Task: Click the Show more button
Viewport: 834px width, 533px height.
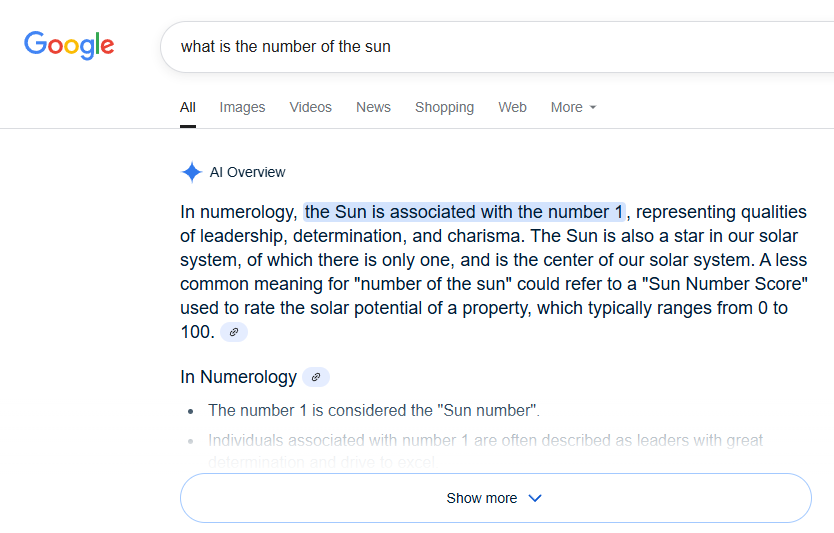Action: click(482, 498)
